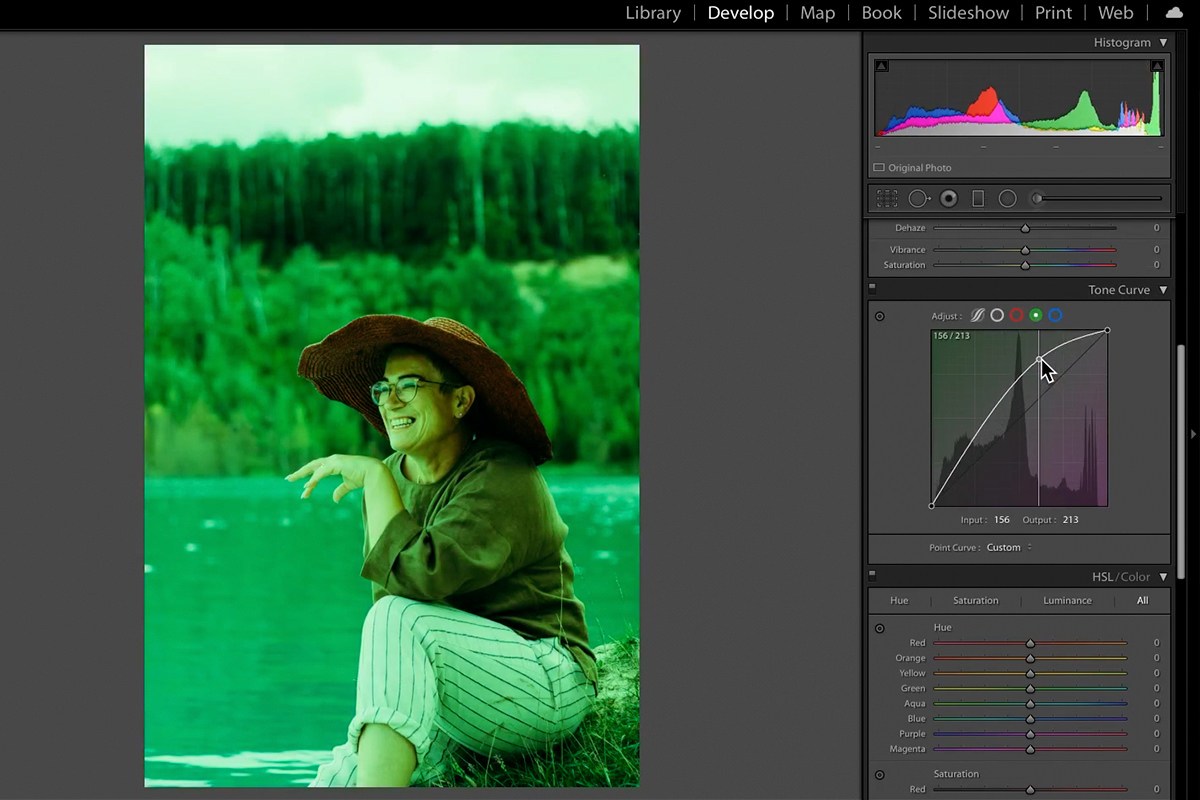This screenshot has height=800, width=1200.
Task: Click the woman photo preview
Action: [392, 416]
